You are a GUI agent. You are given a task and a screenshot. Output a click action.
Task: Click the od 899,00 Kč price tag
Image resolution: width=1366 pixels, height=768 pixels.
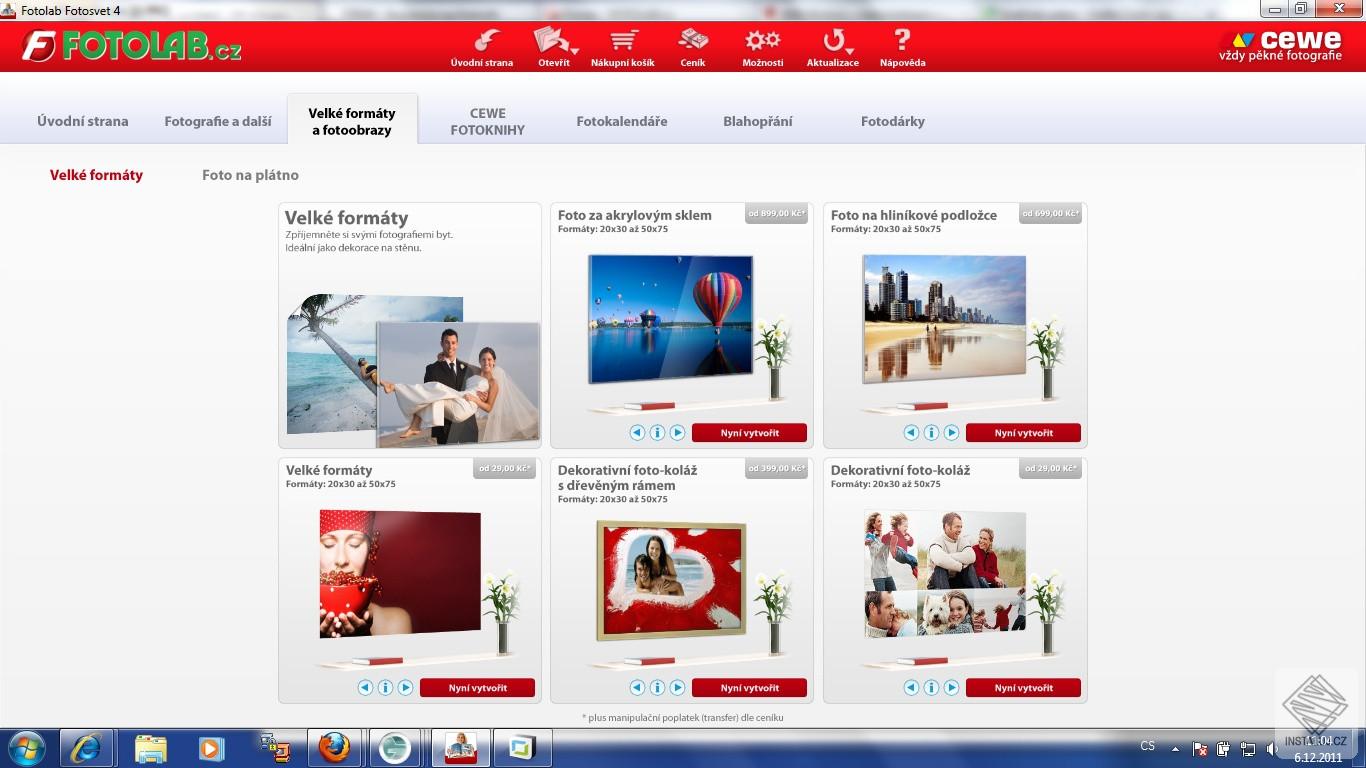click(776, 213)
